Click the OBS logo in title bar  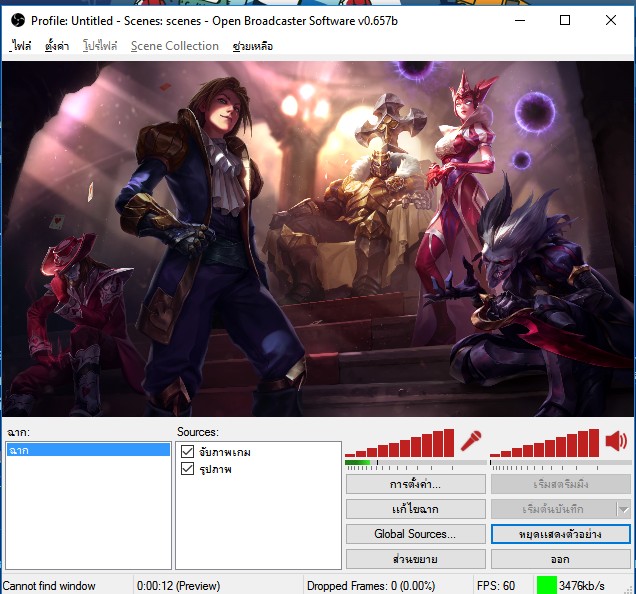tap(17, 20)
